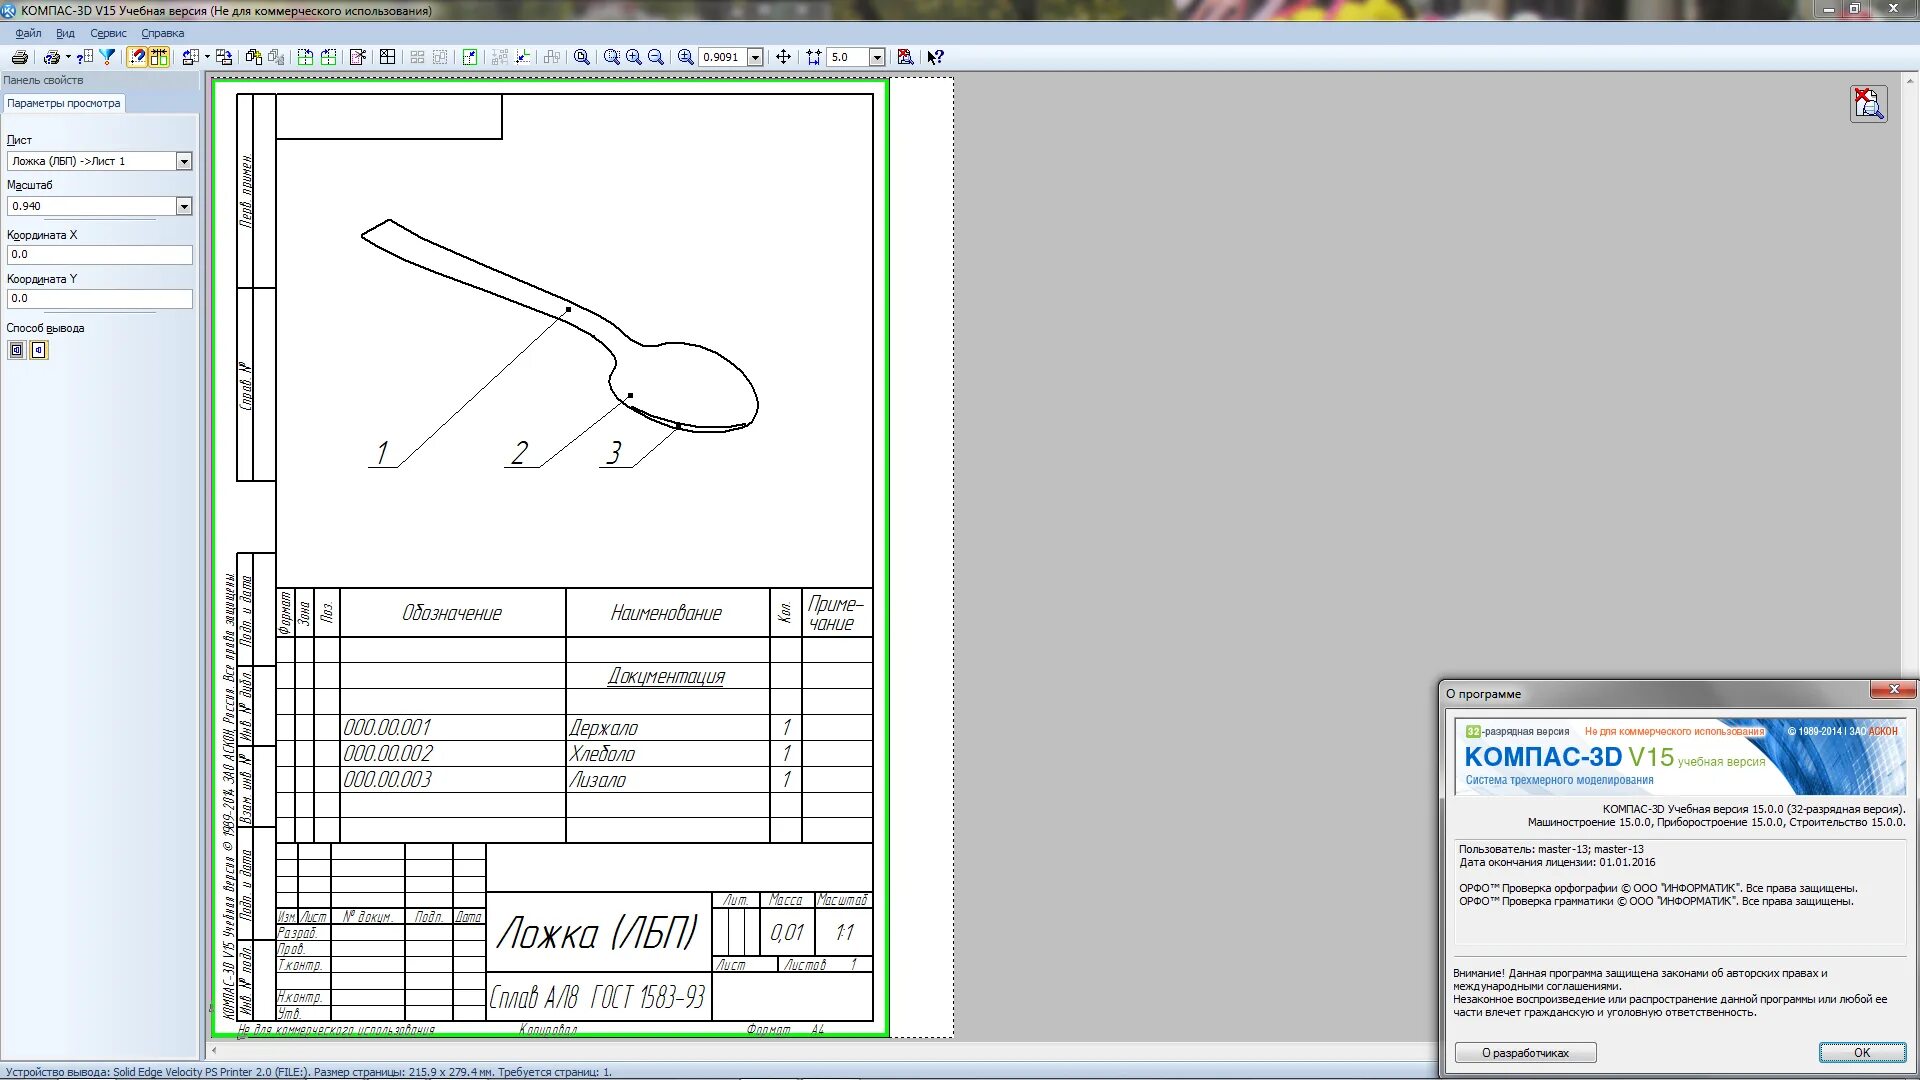Toggle the magnet snapping icon

point(137,57)
